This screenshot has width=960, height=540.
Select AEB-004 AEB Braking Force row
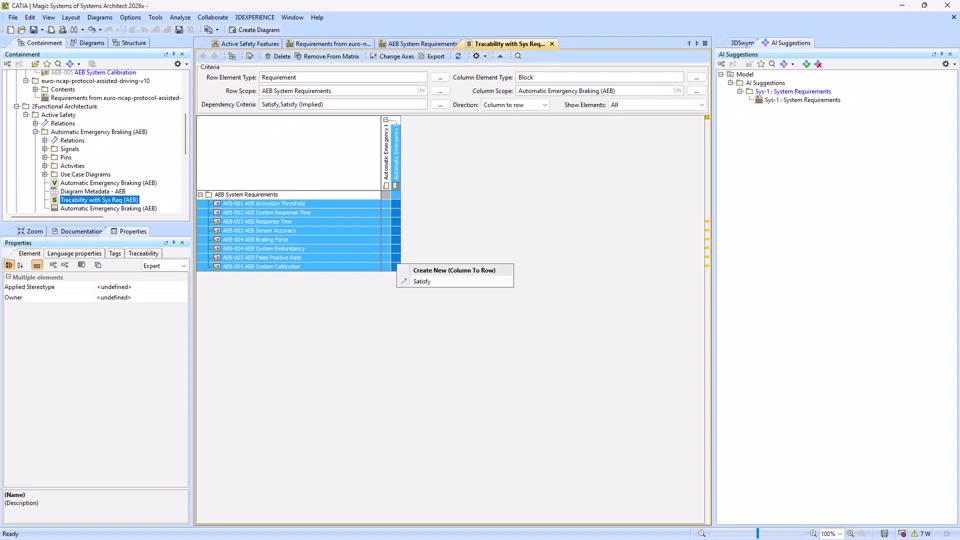click(x=288, y=240)
